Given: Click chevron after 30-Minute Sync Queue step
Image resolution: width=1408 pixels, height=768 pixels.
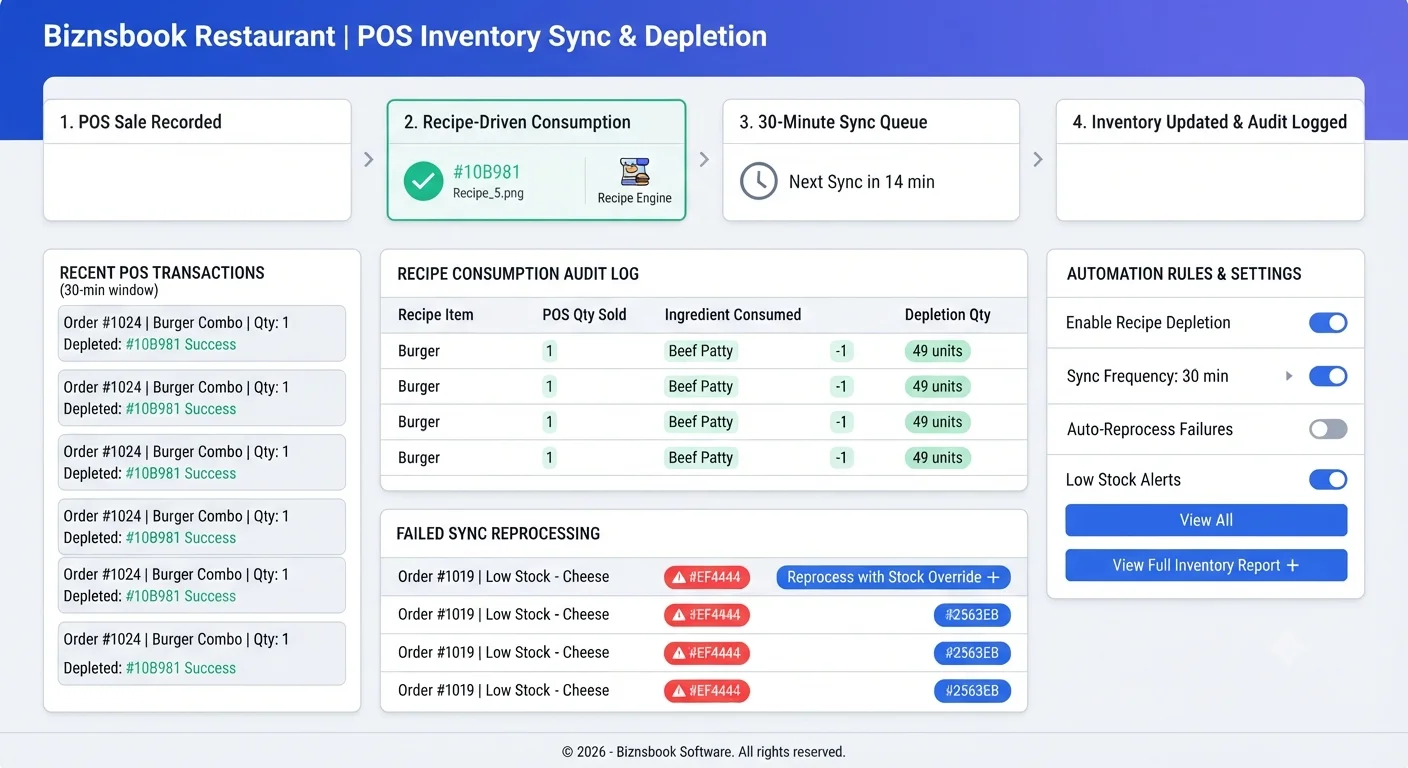Looking at the screenshot, I should coord(1038,160).
